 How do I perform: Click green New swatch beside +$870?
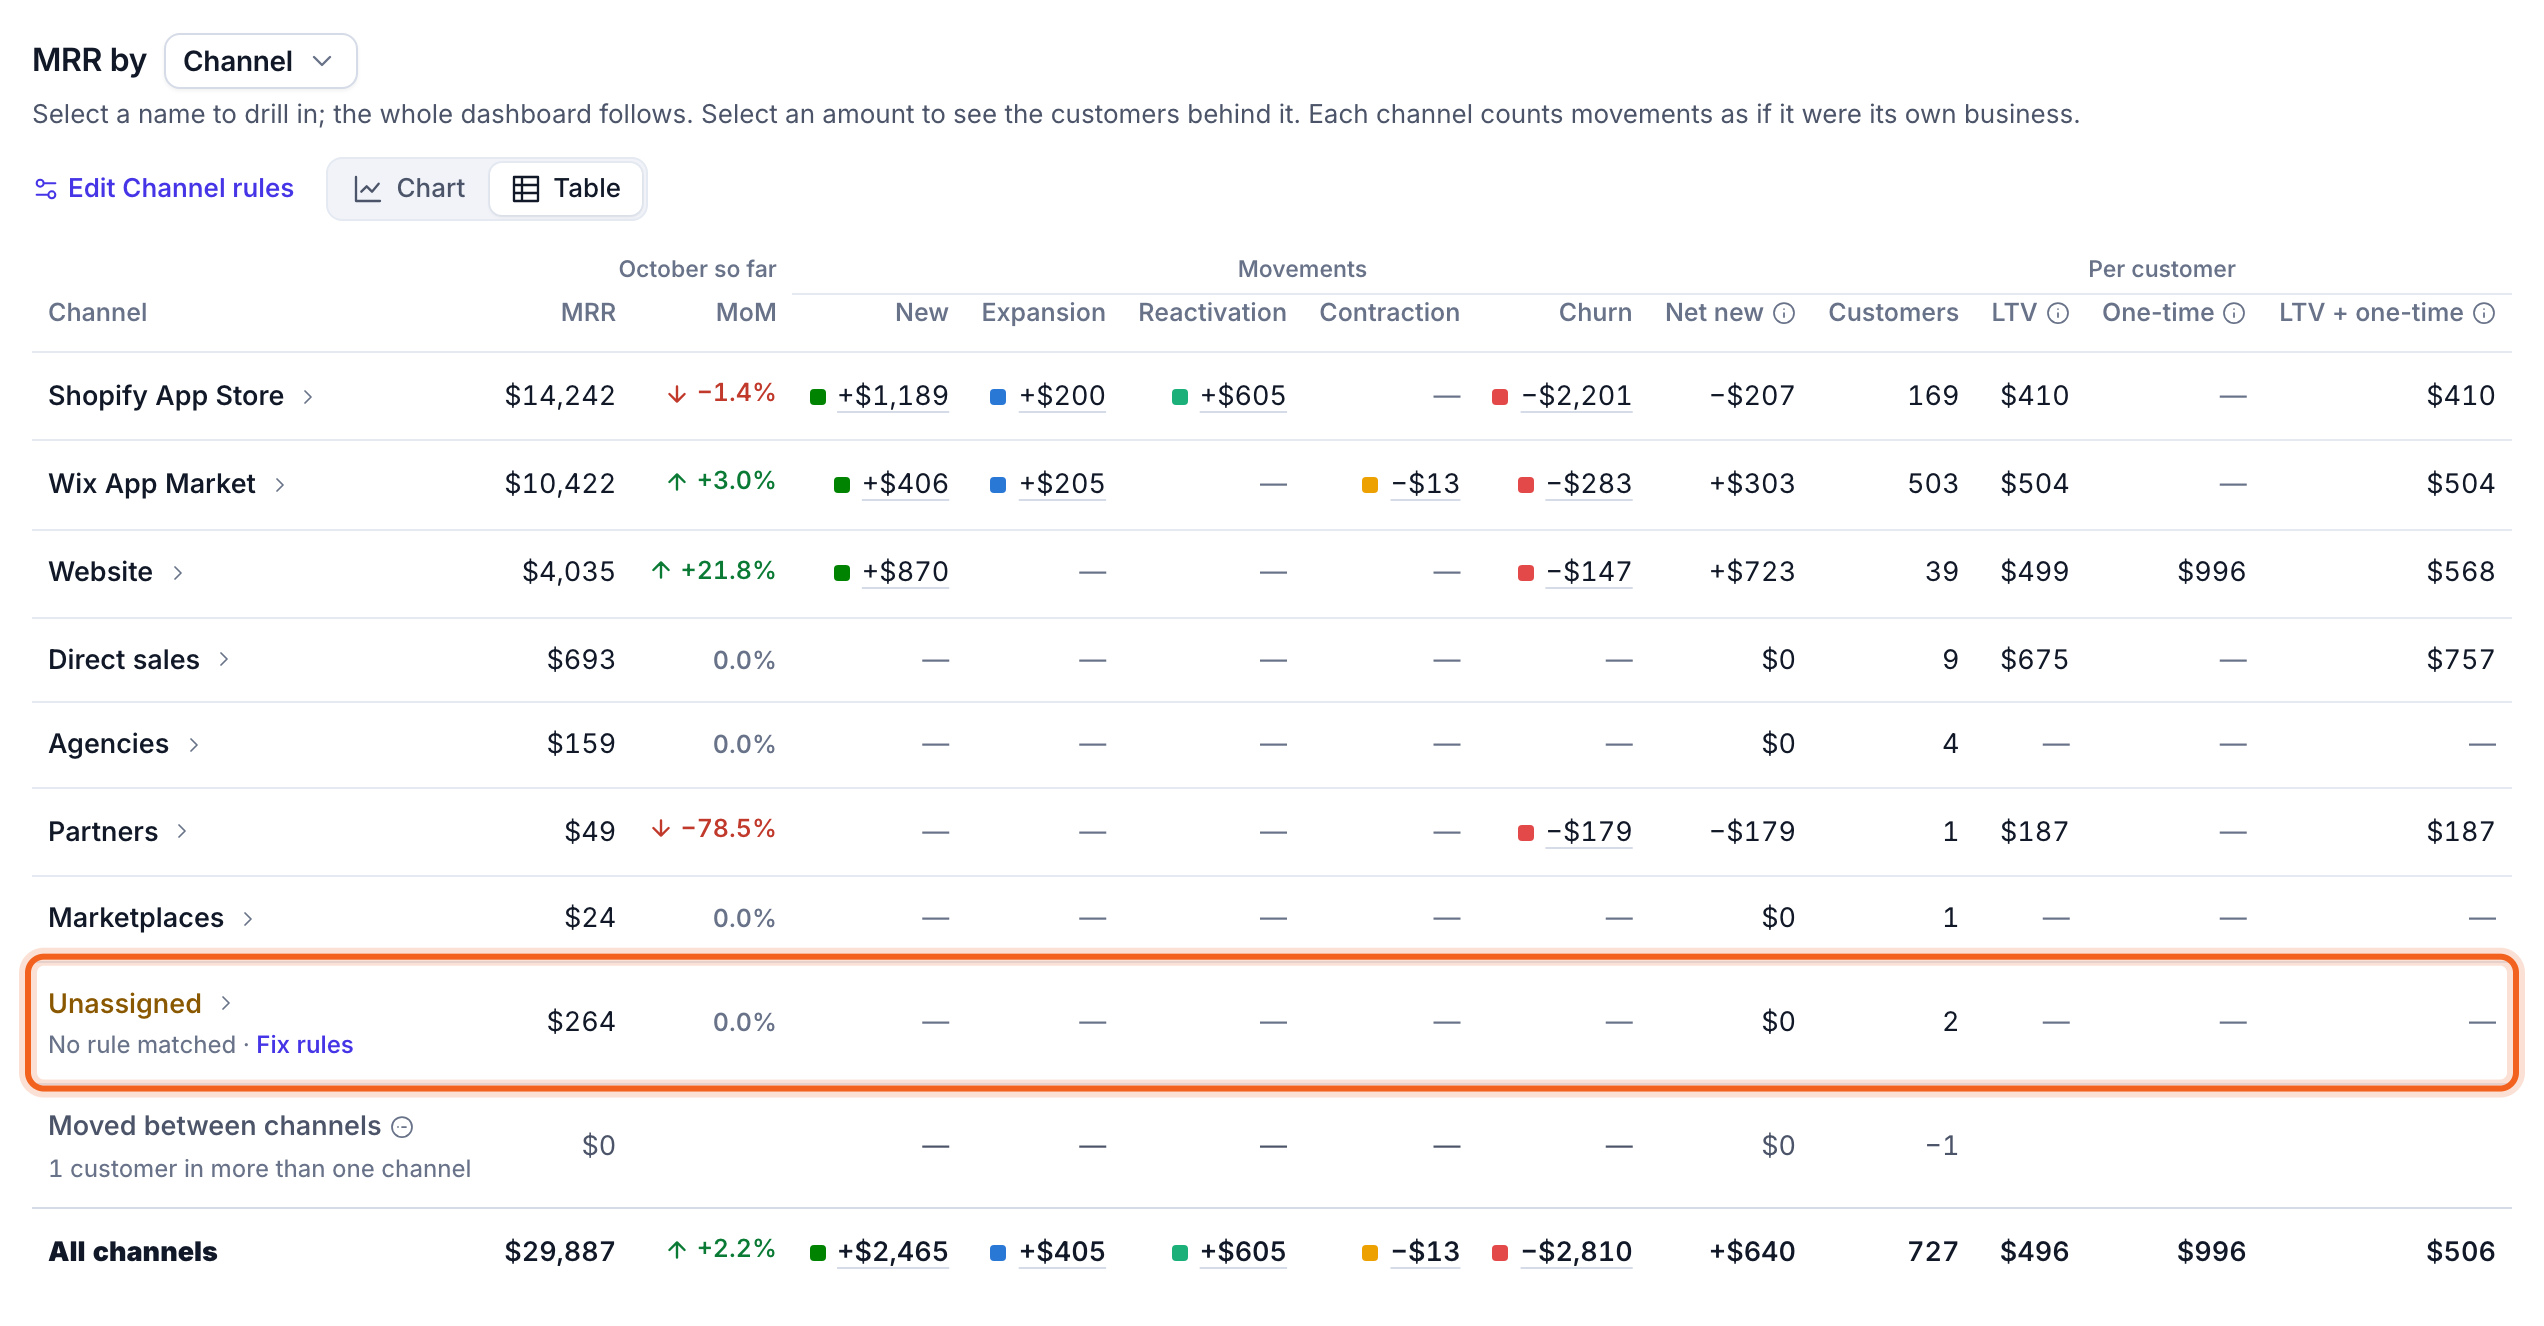(x=842, y=573)
